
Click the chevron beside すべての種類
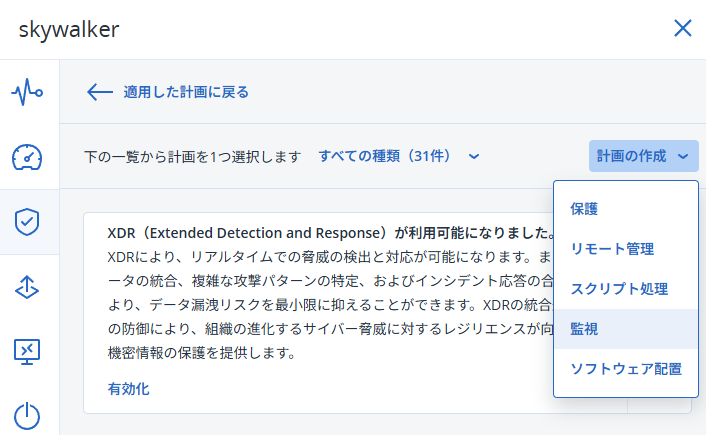pos(474,157)
